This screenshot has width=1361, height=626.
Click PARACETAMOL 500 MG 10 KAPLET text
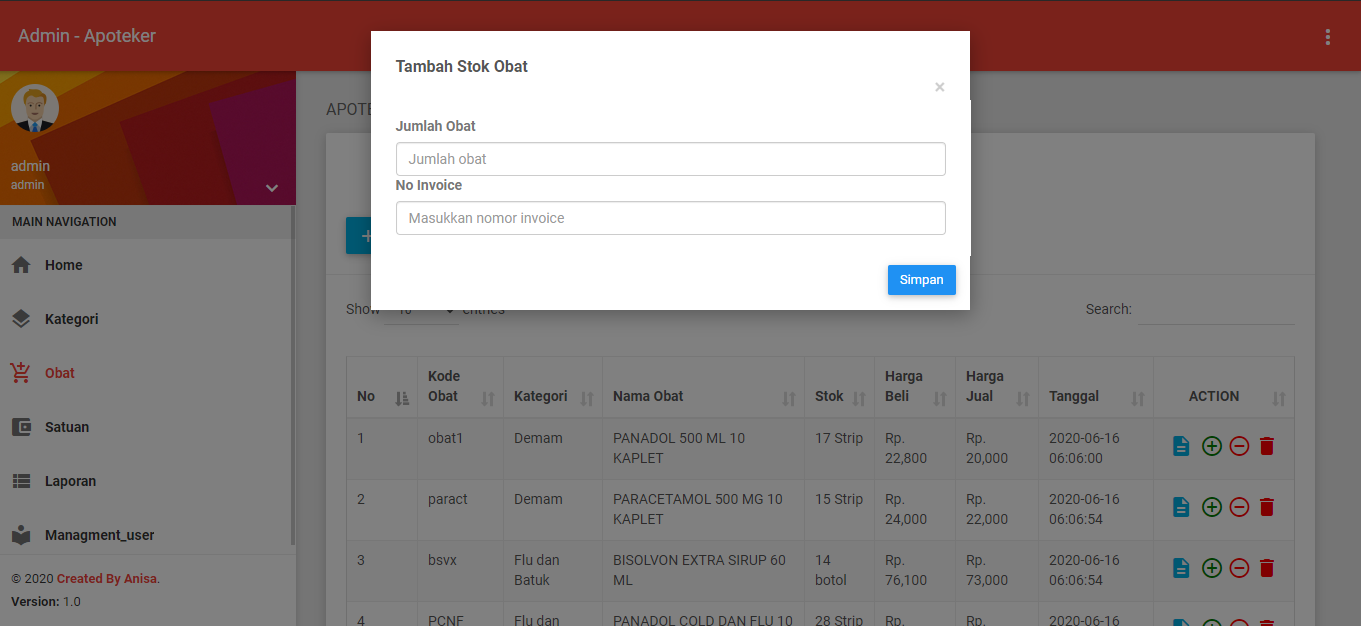[x=698, y=509]
